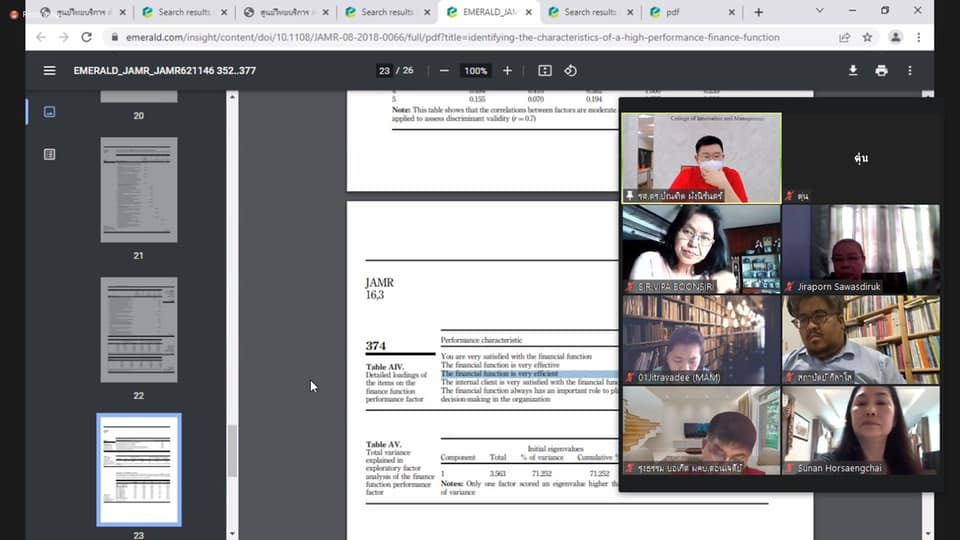Click the thumbnail panel scrollbar handle

click(x=232, y=450)
